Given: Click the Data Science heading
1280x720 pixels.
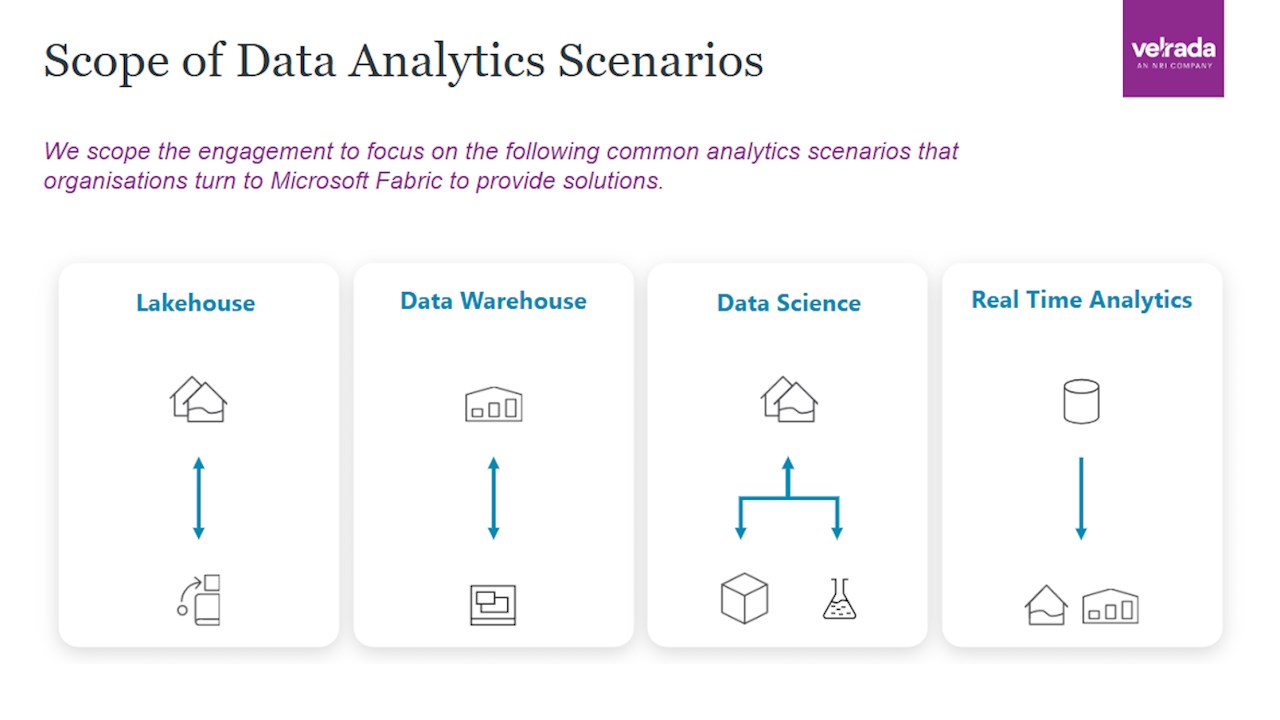Looking at the screenshot, I should point(788,303).
